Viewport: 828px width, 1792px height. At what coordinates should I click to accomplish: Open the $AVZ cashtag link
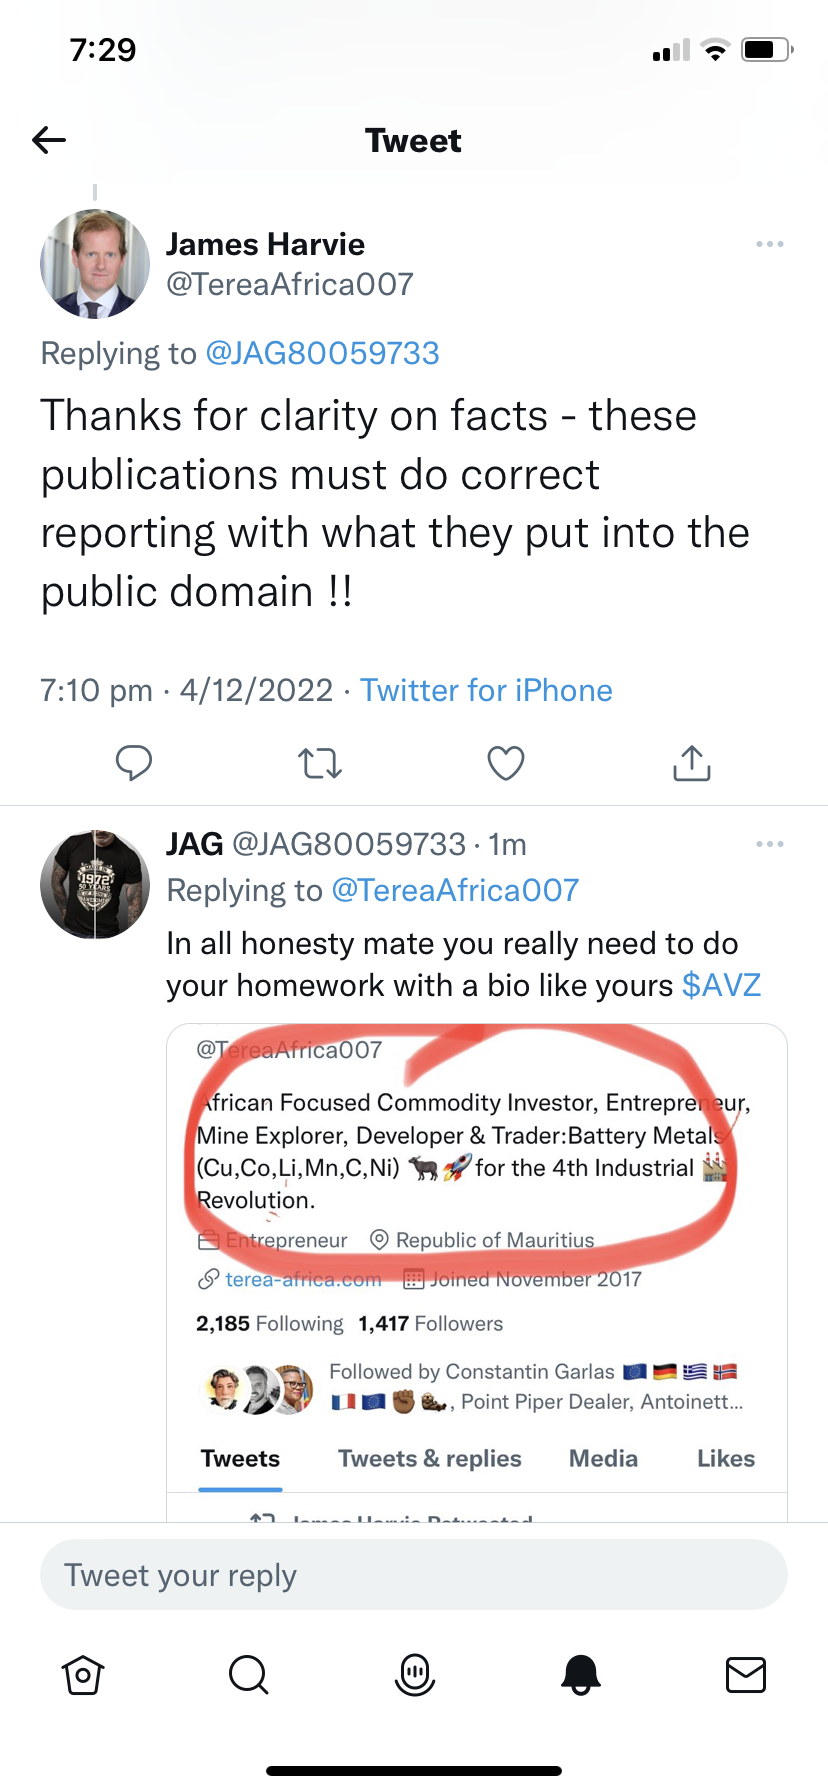click(x=721, y=985)
